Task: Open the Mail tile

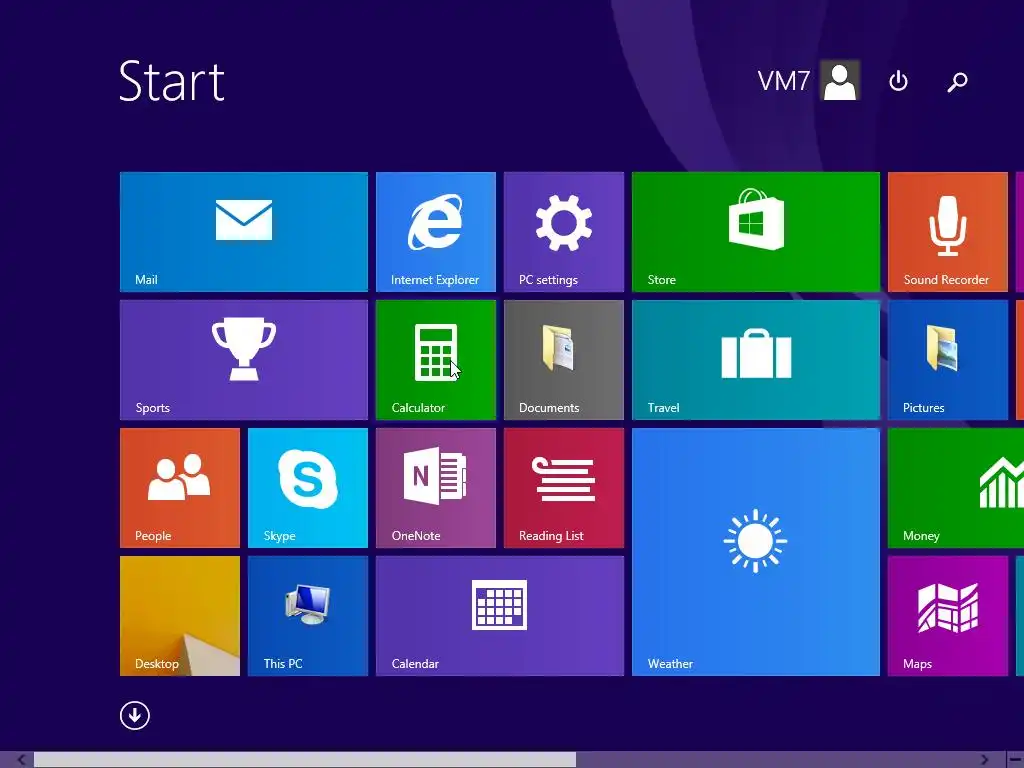Action: click(244, 232)
